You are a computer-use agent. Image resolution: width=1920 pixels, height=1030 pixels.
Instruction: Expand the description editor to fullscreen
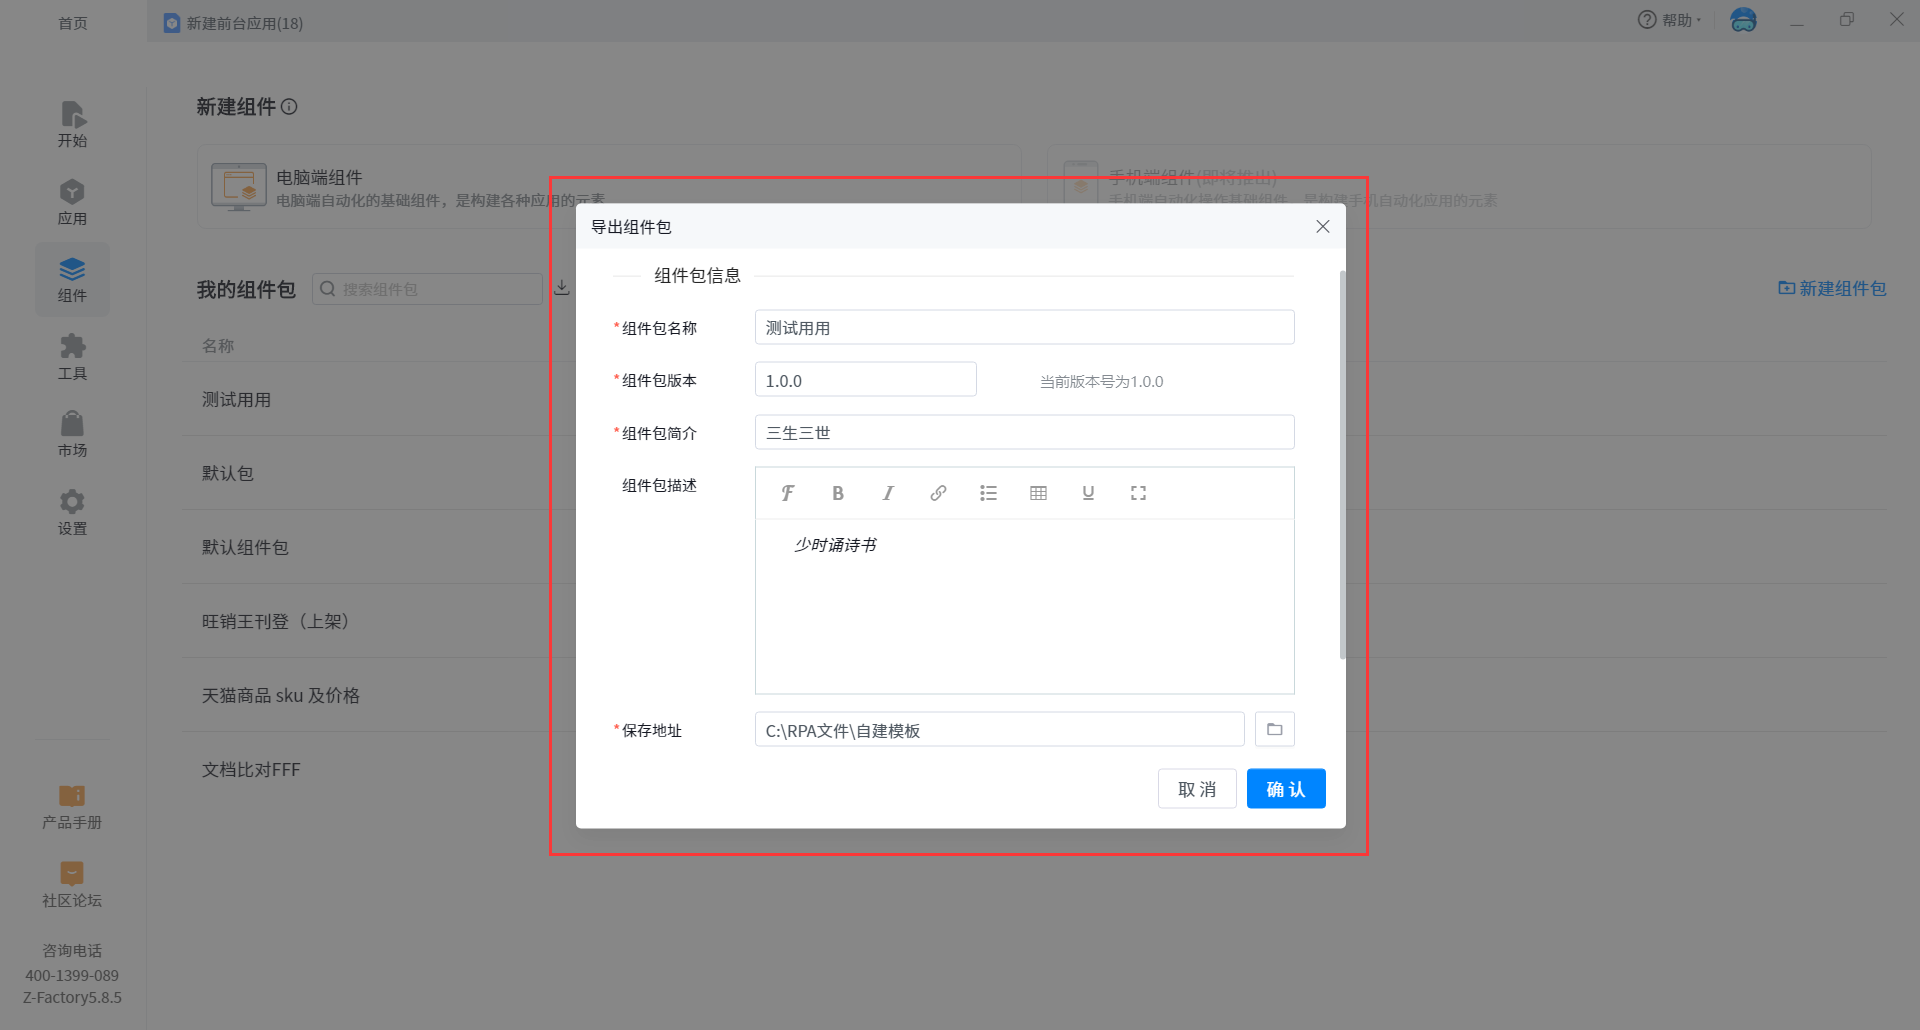(1138, 493)
